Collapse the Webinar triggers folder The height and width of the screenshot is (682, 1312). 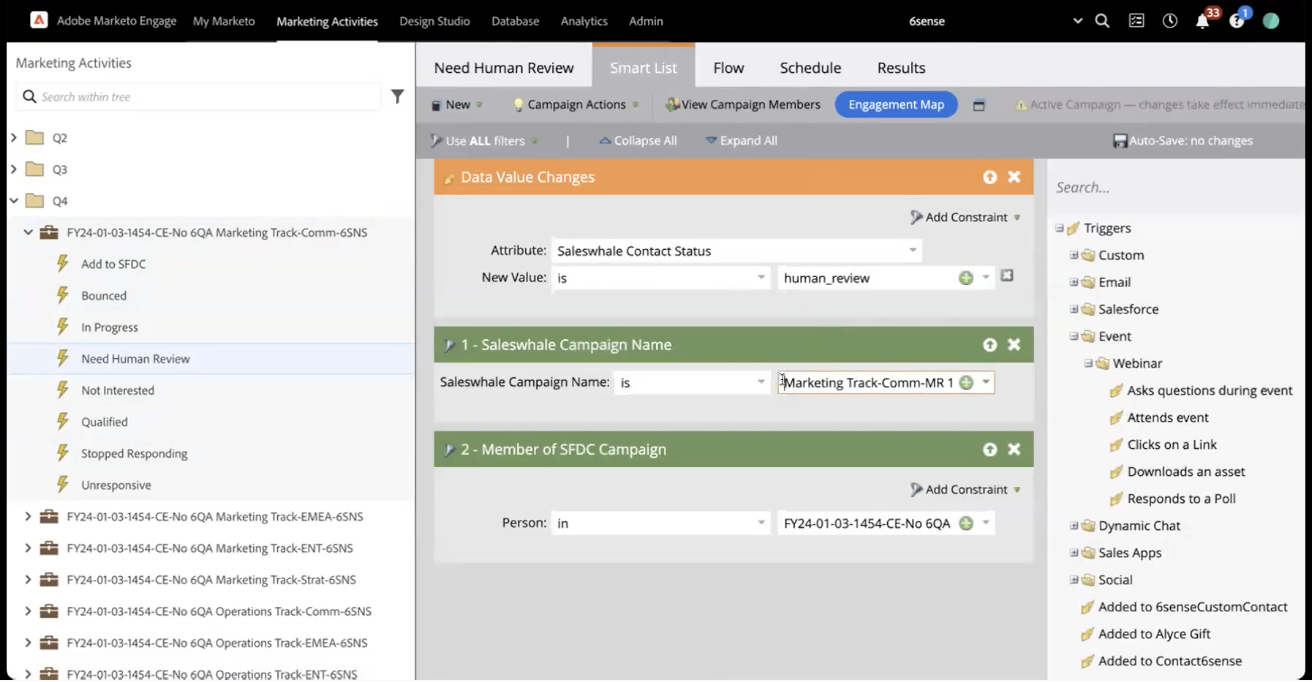point(1088,363)
